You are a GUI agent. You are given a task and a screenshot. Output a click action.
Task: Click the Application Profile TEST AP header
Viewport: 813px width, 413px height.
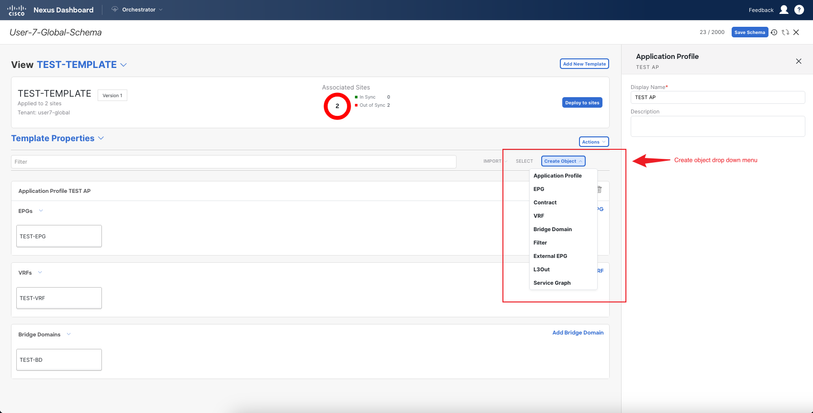coord(55,191)
